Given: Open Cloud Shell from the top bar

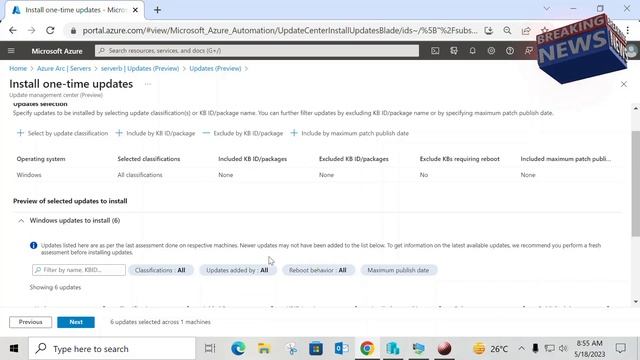Looking at the screenshot, I should (x=435, y=51).
